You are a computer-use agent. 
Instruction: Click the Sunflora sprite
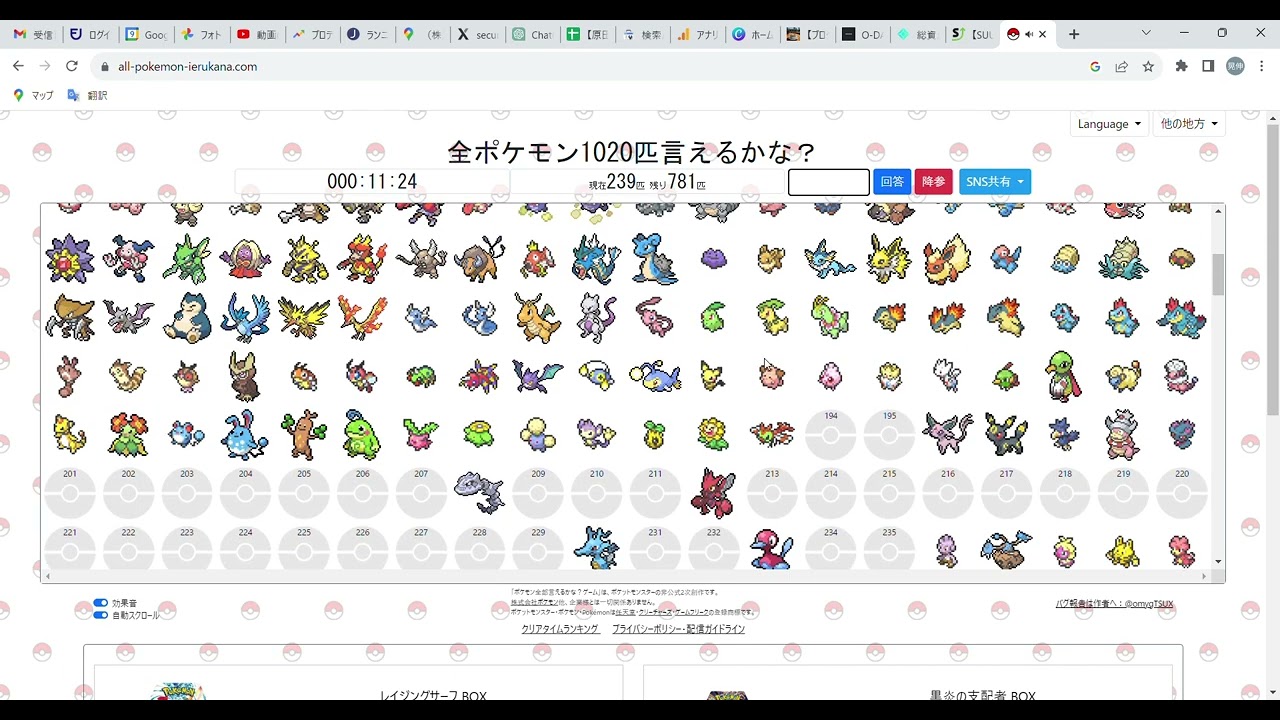coord(713,434)
